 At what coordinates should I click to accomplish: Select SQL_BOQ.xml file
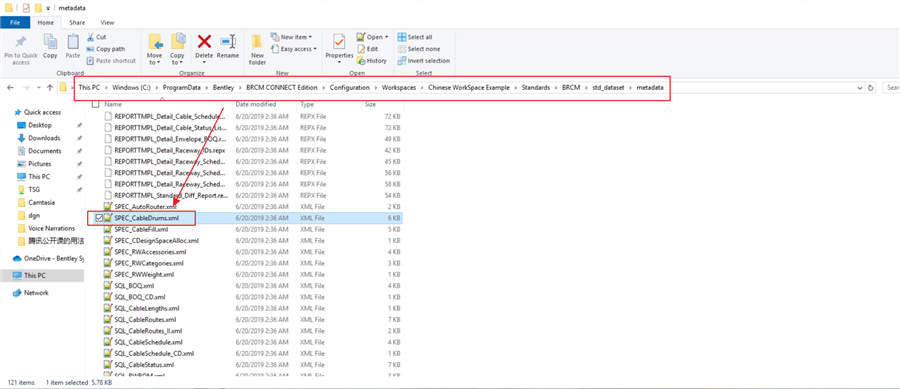pos(134,285)
